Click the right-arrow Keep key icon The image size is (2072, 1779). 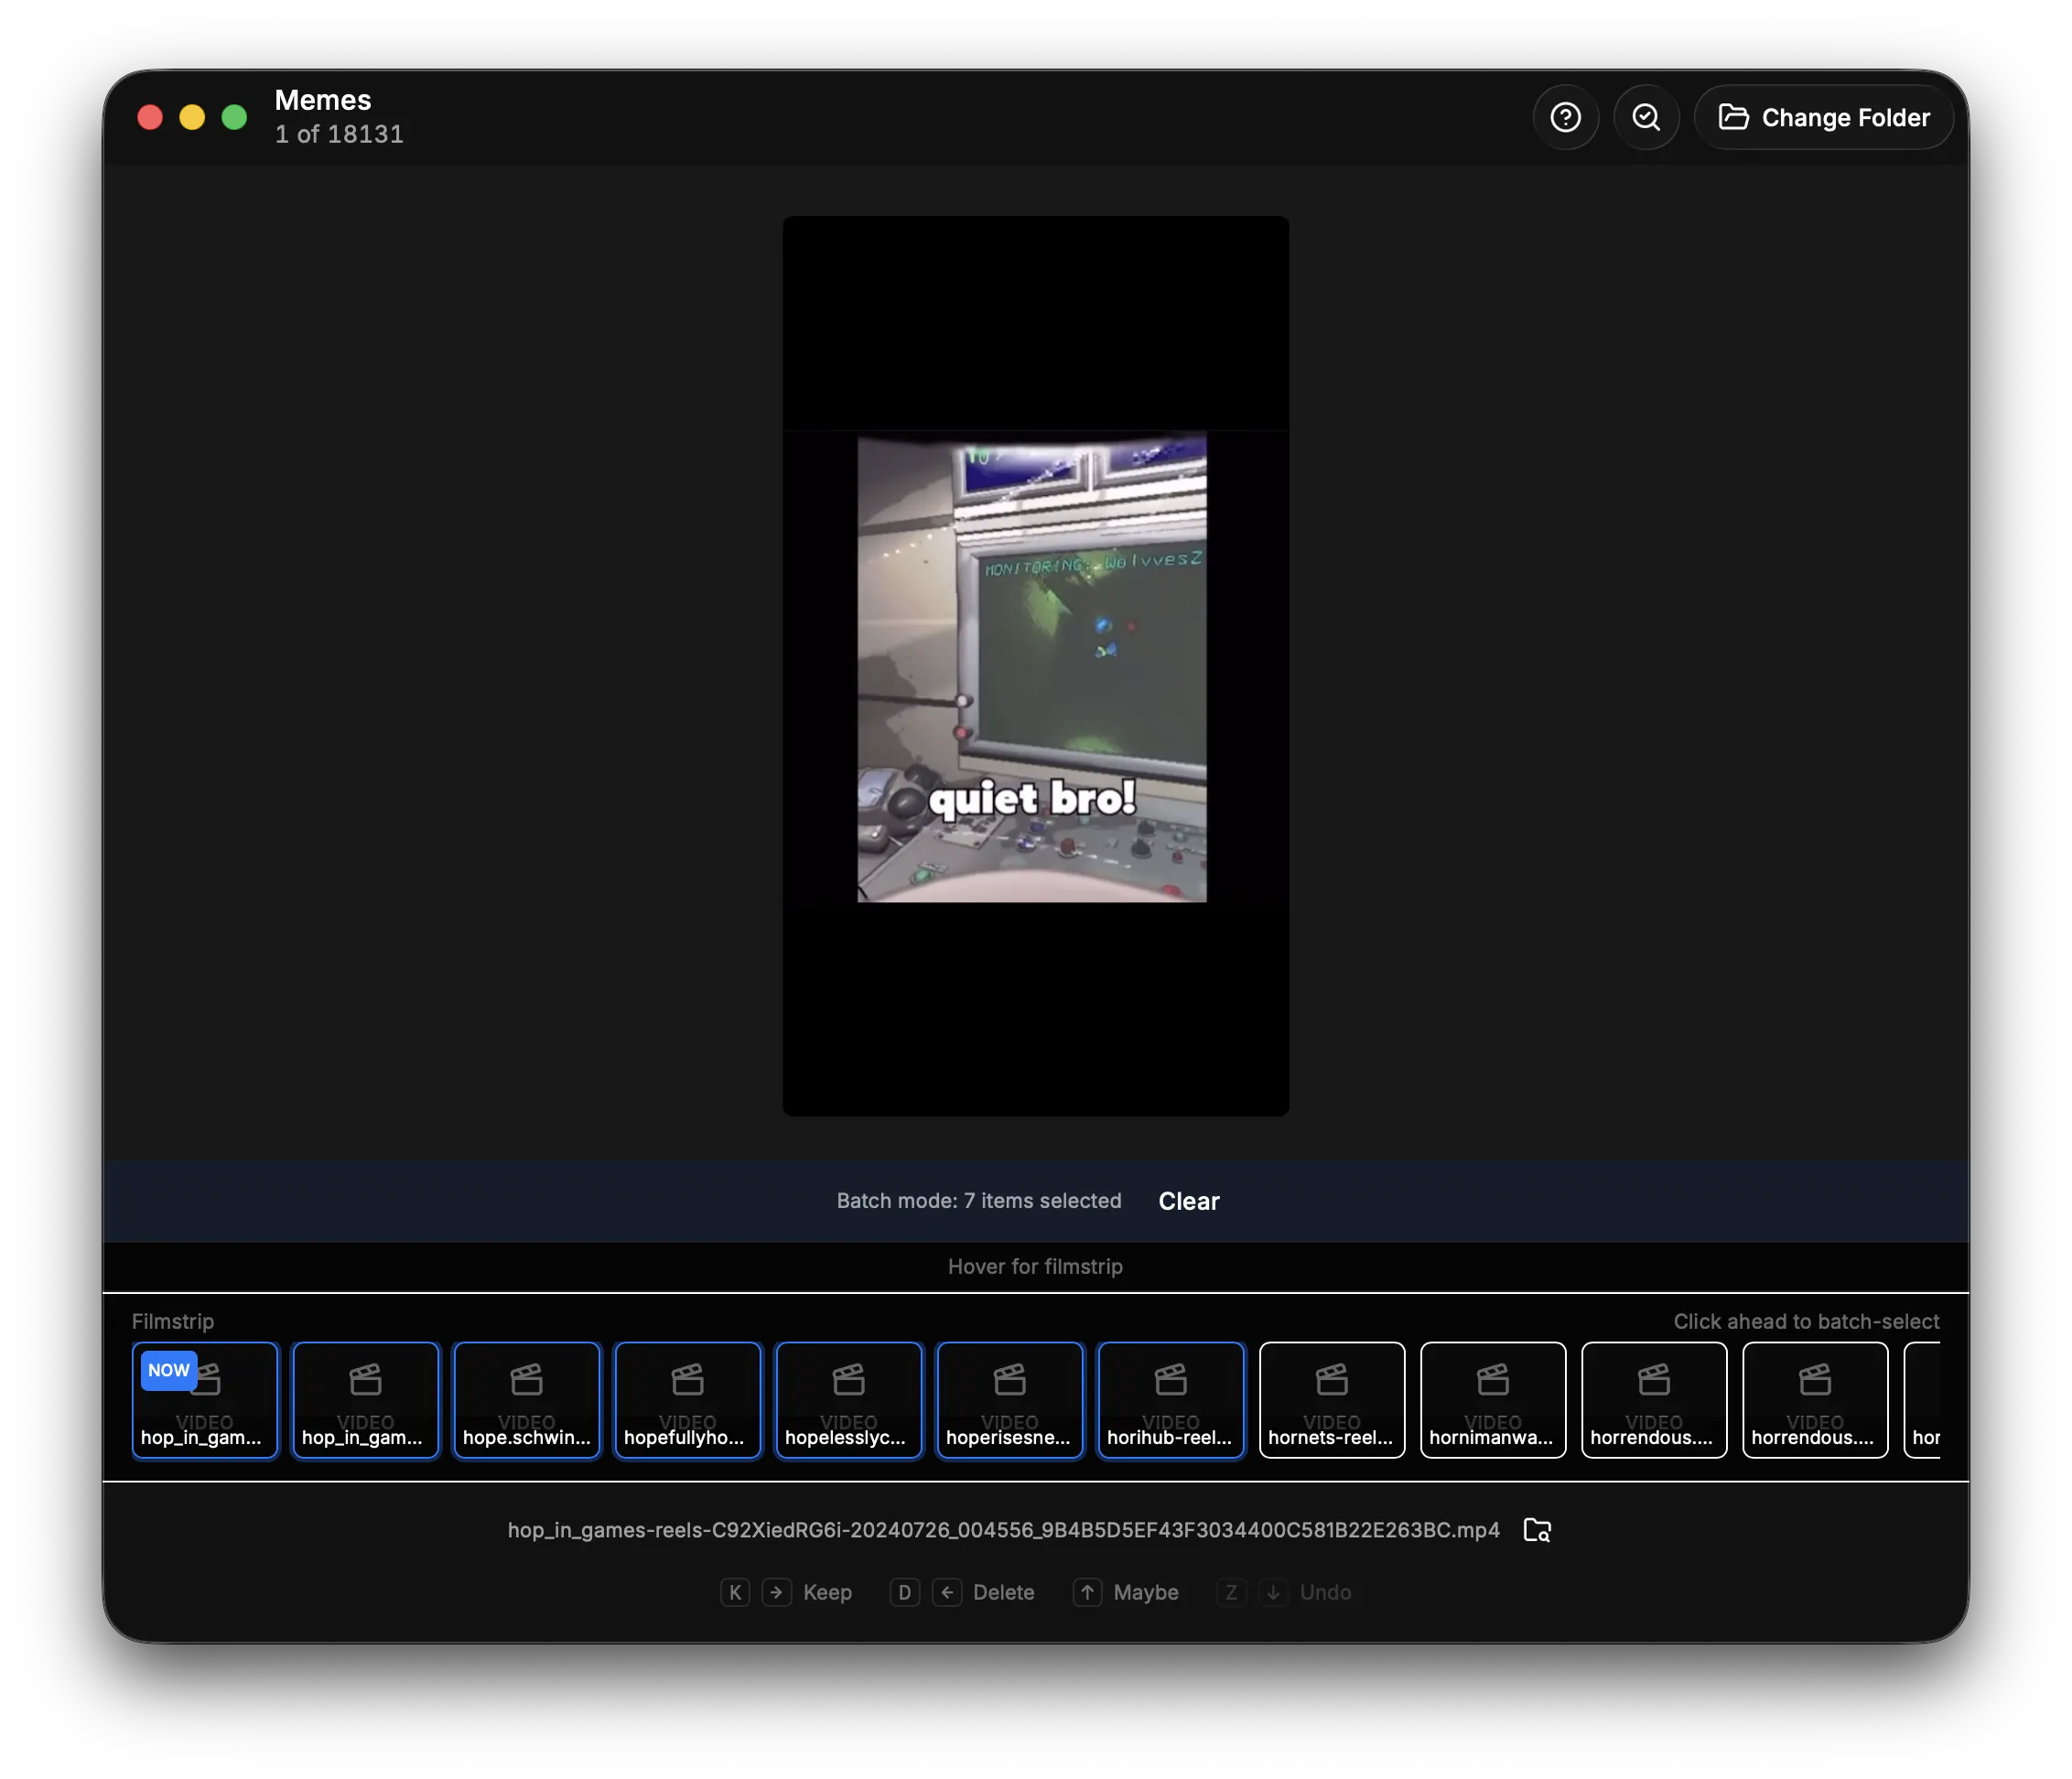pyautogui.click(x=776, y=1591)
